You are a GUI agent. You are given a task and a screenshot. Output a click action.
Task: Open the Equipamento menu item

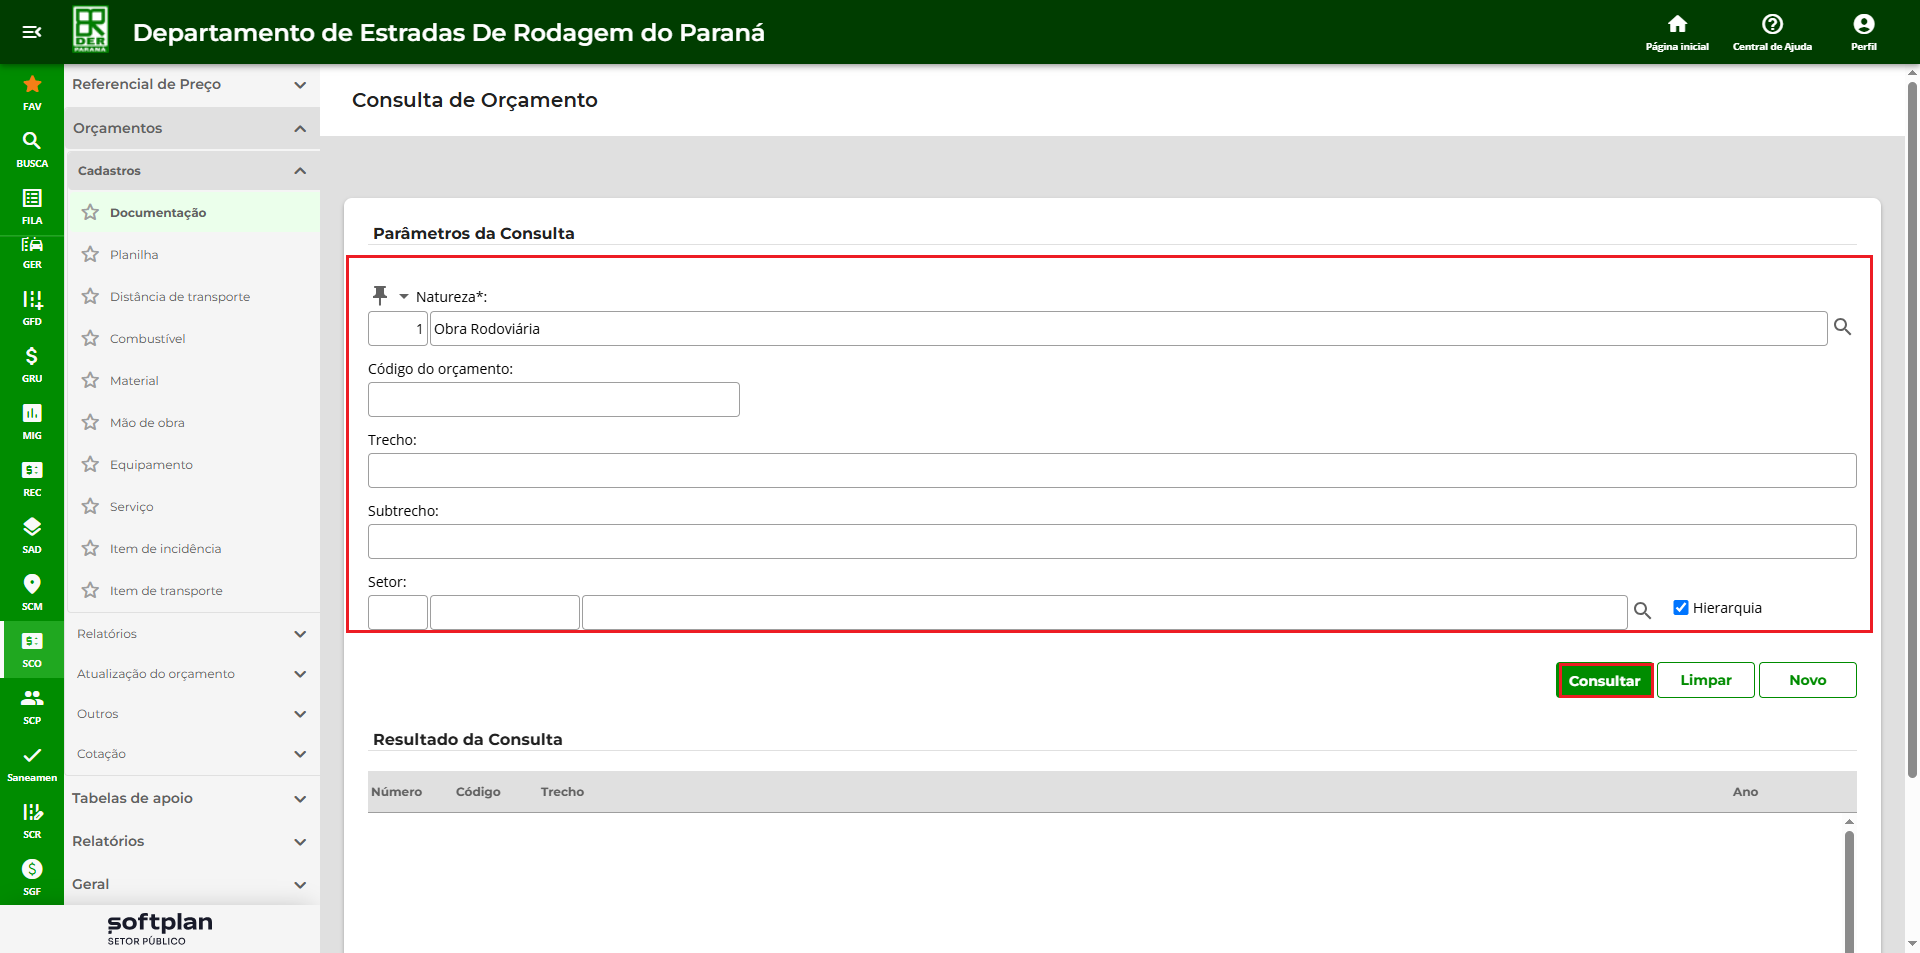click(151, 465)
